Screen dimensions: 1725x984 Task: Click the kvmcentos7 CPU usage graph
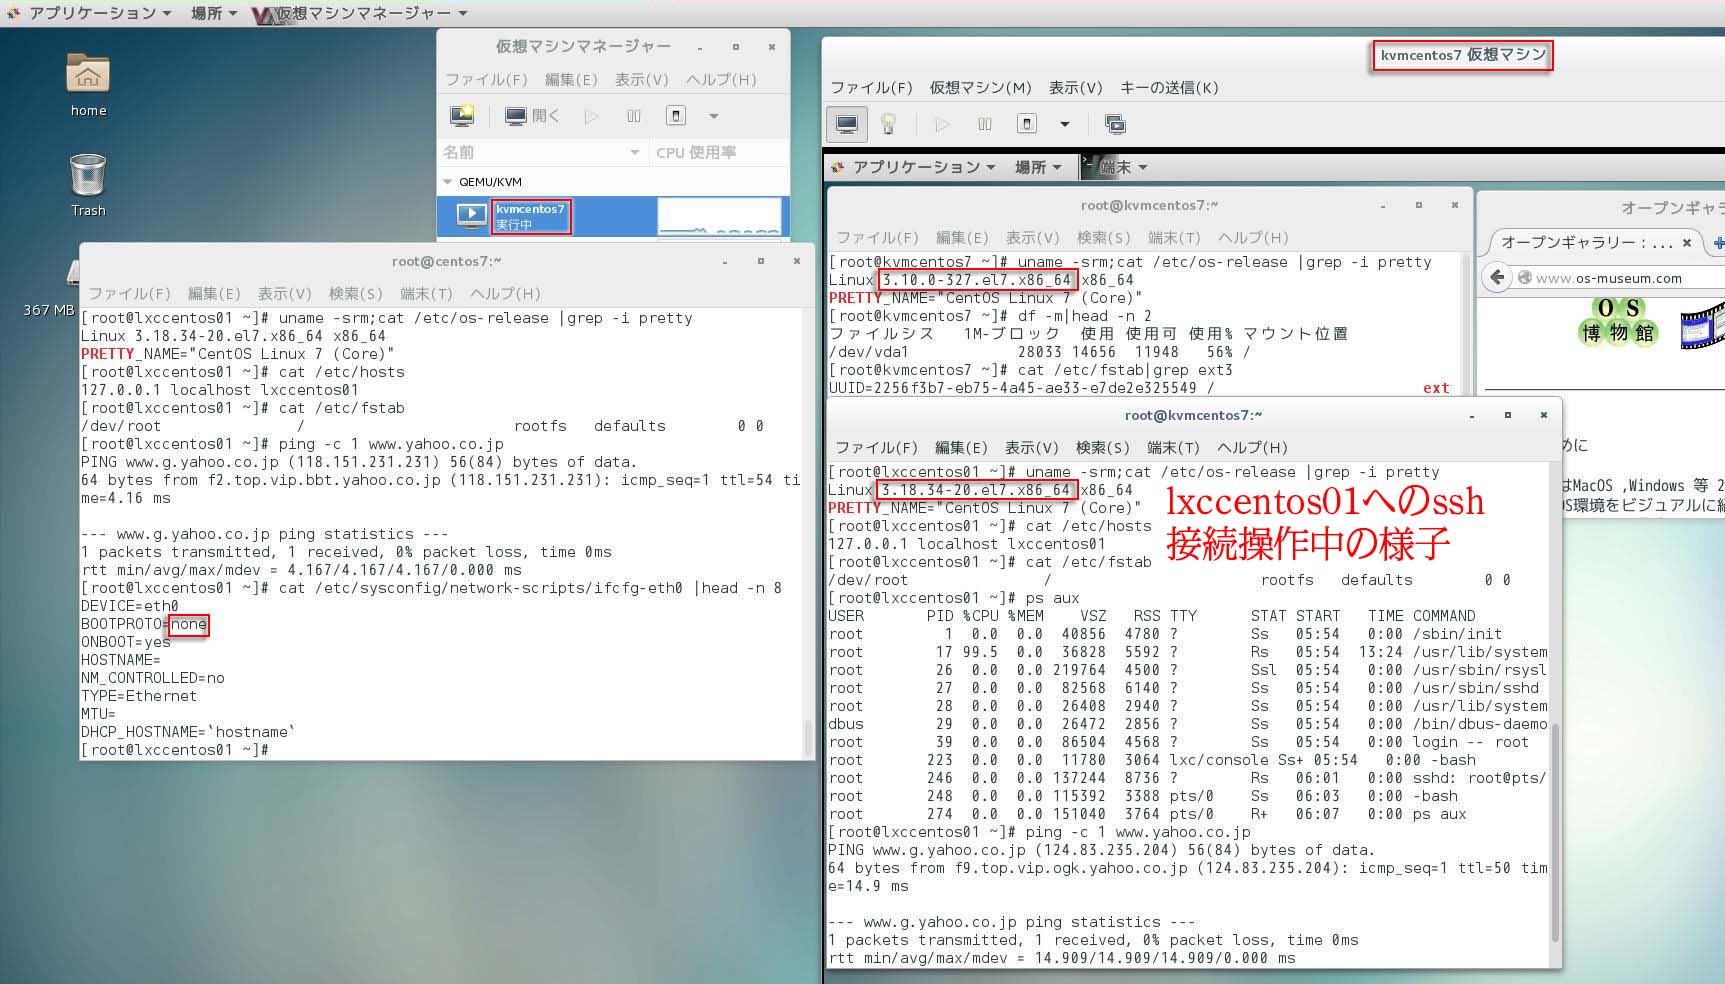[x=718, y=216]
